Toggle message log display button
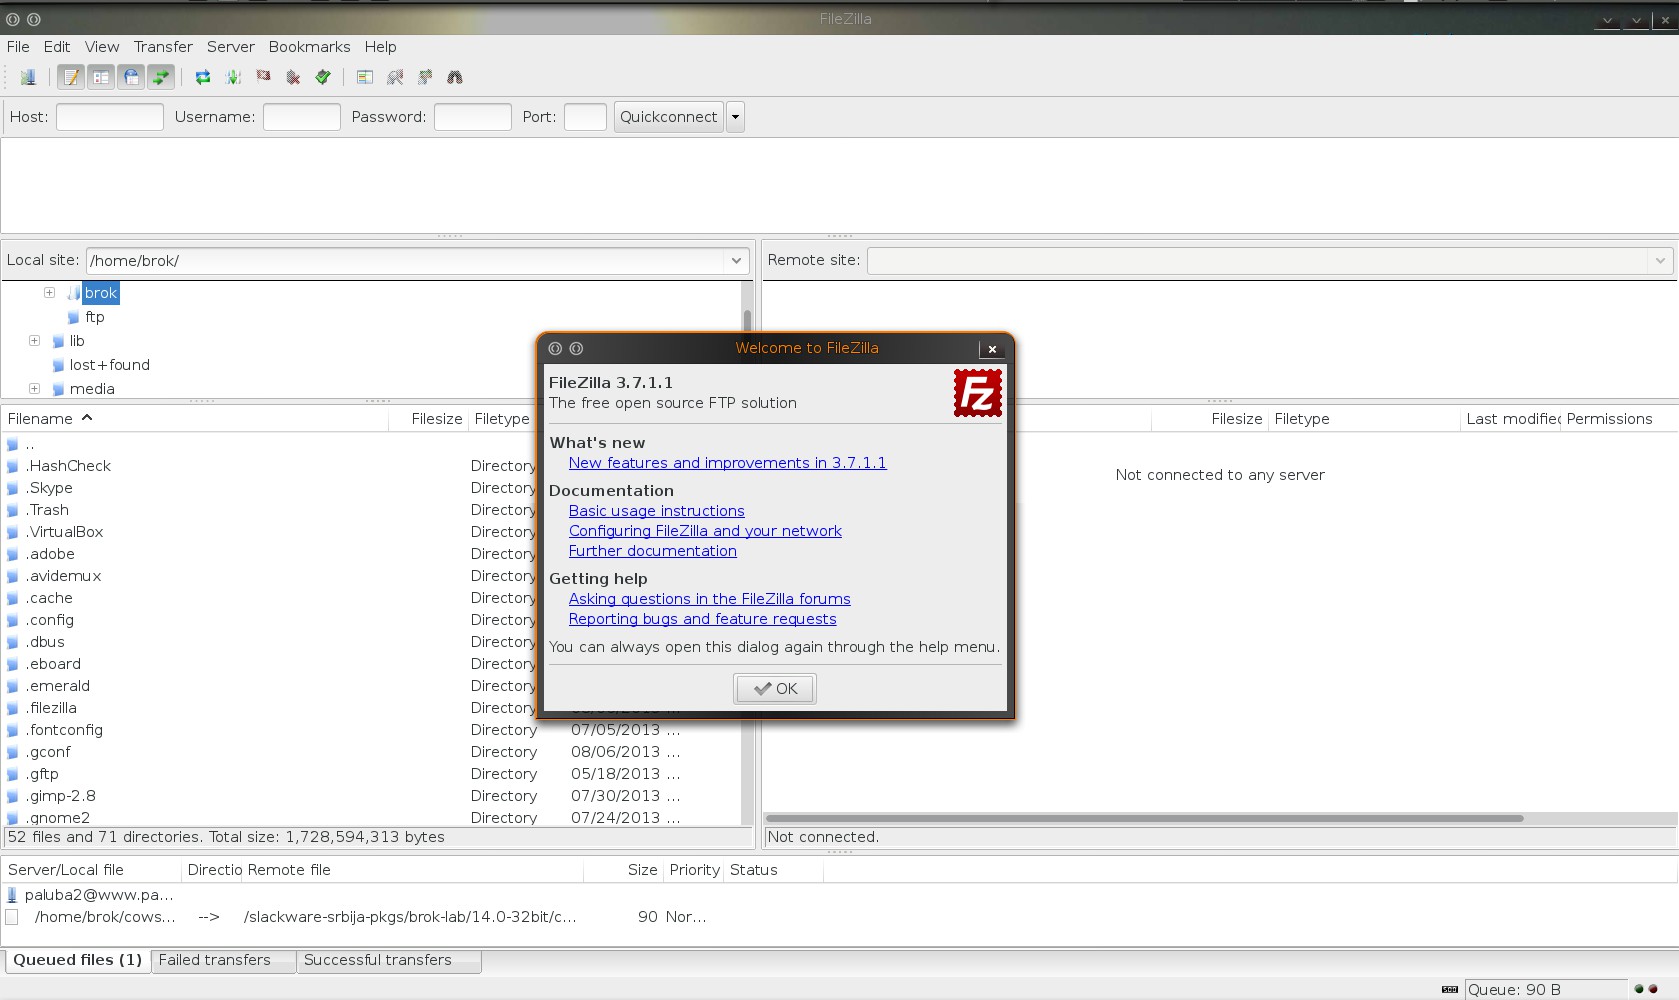 click(70, 77)
